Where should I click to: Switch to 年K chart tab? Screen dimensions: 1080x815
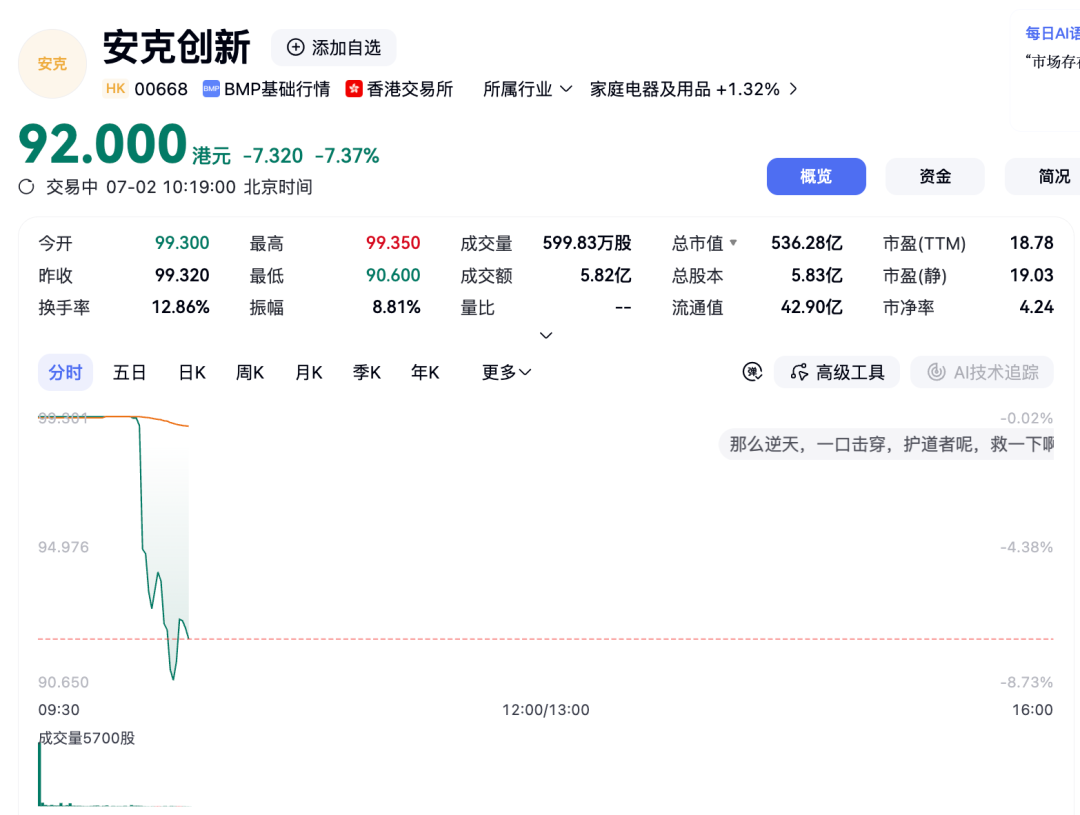(425, 372)
